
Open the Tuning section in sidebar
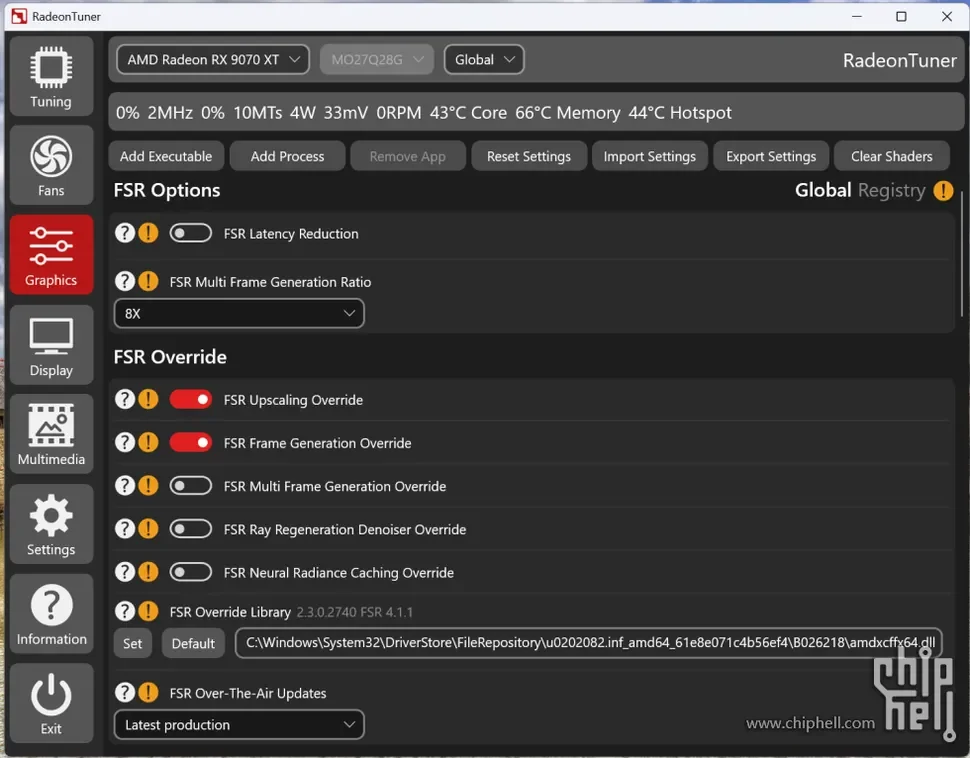click(51, 76)
